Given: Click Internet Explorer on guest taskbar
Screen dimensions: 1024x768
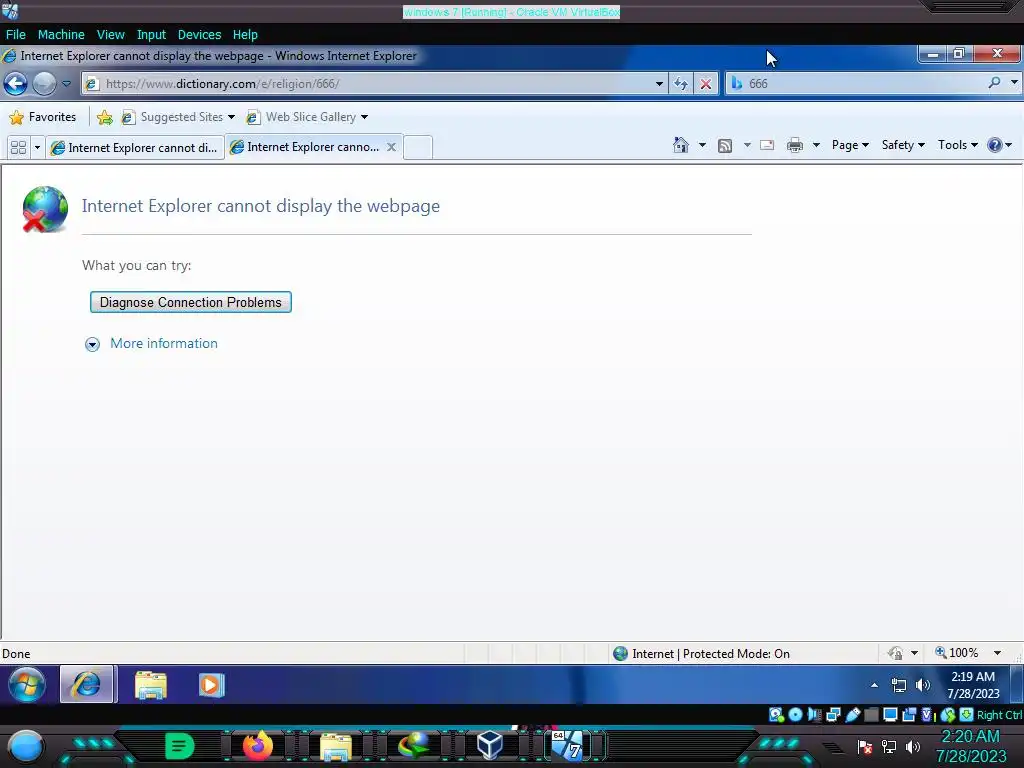Looking at the screenshot, I should [x=88, y=685].
